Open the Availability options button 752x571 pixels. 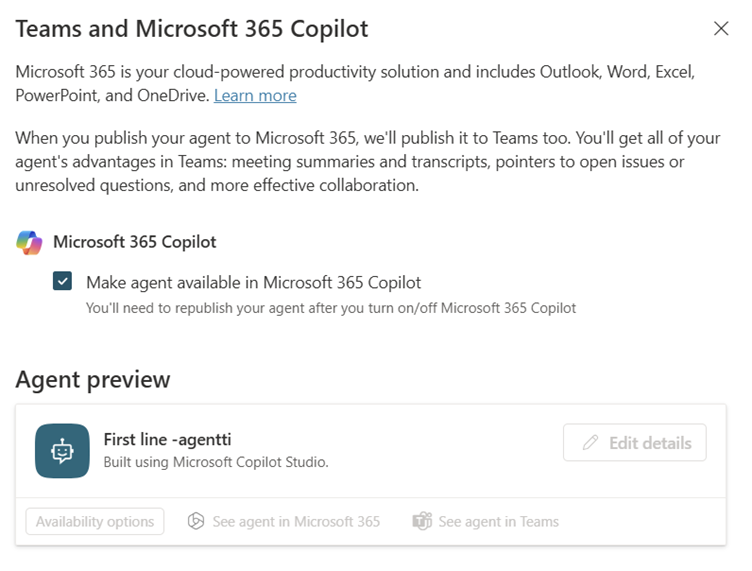point(95,521)
